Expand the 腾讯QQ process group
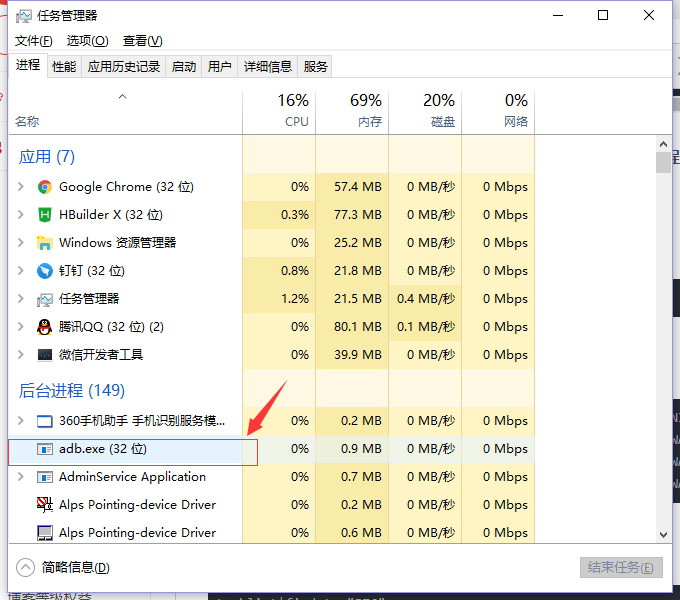The width and height of the screenshot is (680, 600). pyautogui.click(x=20, y=326)
